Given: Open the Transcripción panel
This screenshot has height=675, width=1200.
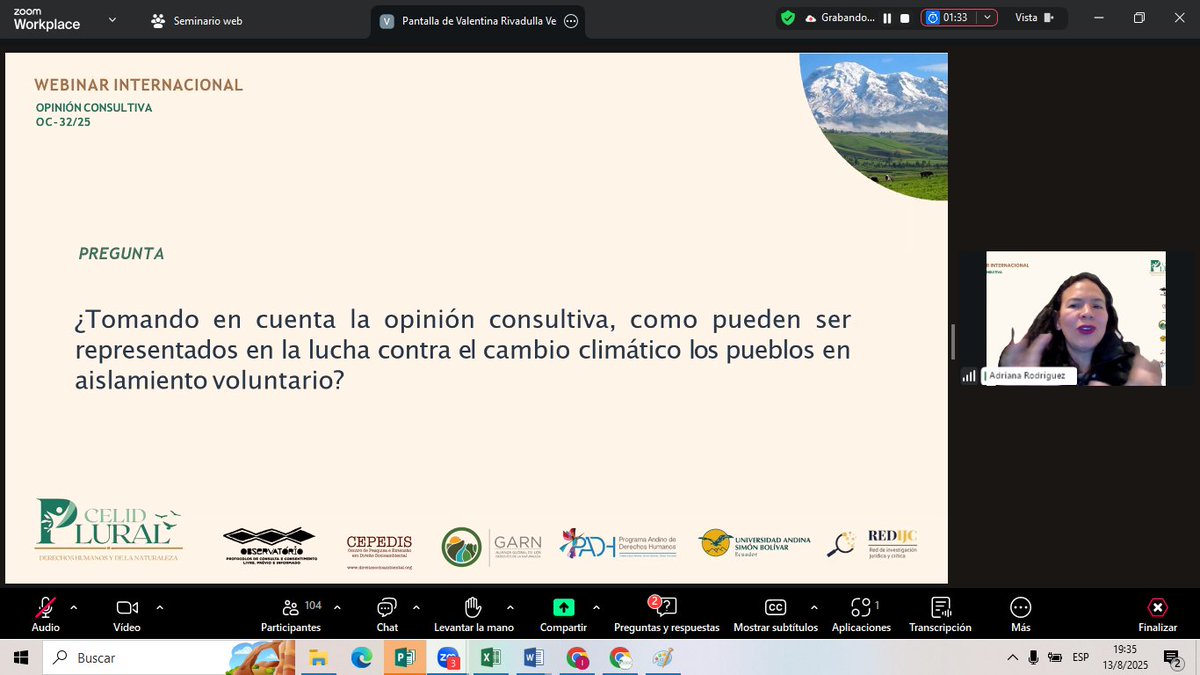Looking at the screenshot, I should click(940, 613).
